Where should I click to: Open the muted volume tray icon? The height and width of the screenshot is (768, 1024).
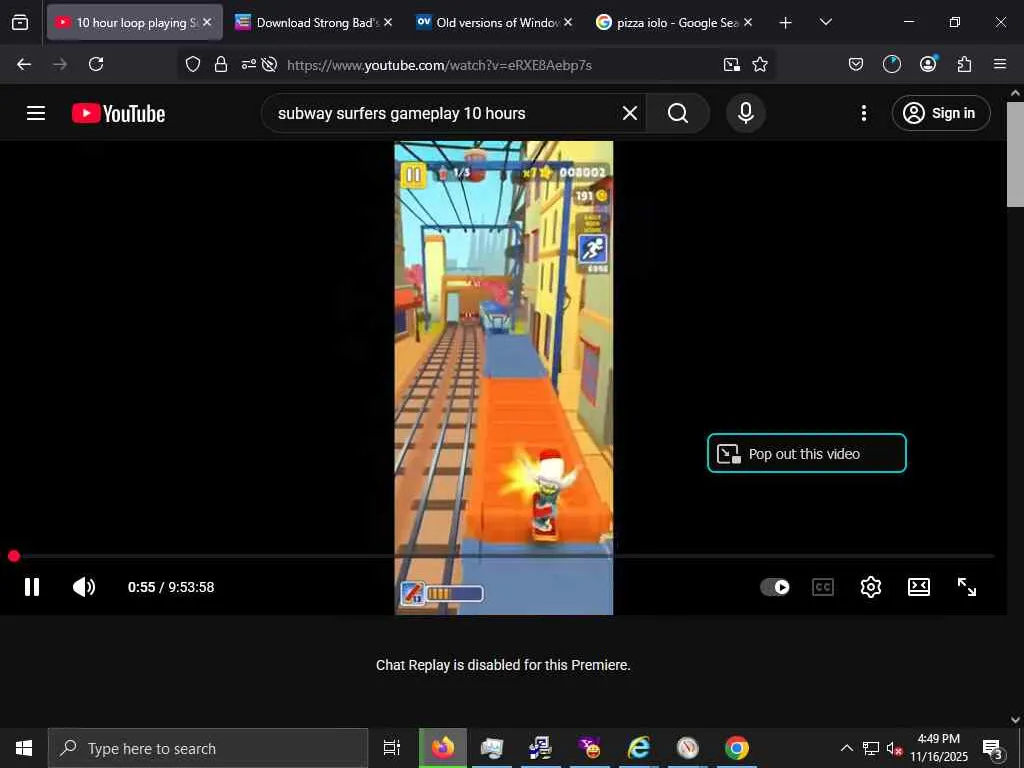(x=894, y=748)
